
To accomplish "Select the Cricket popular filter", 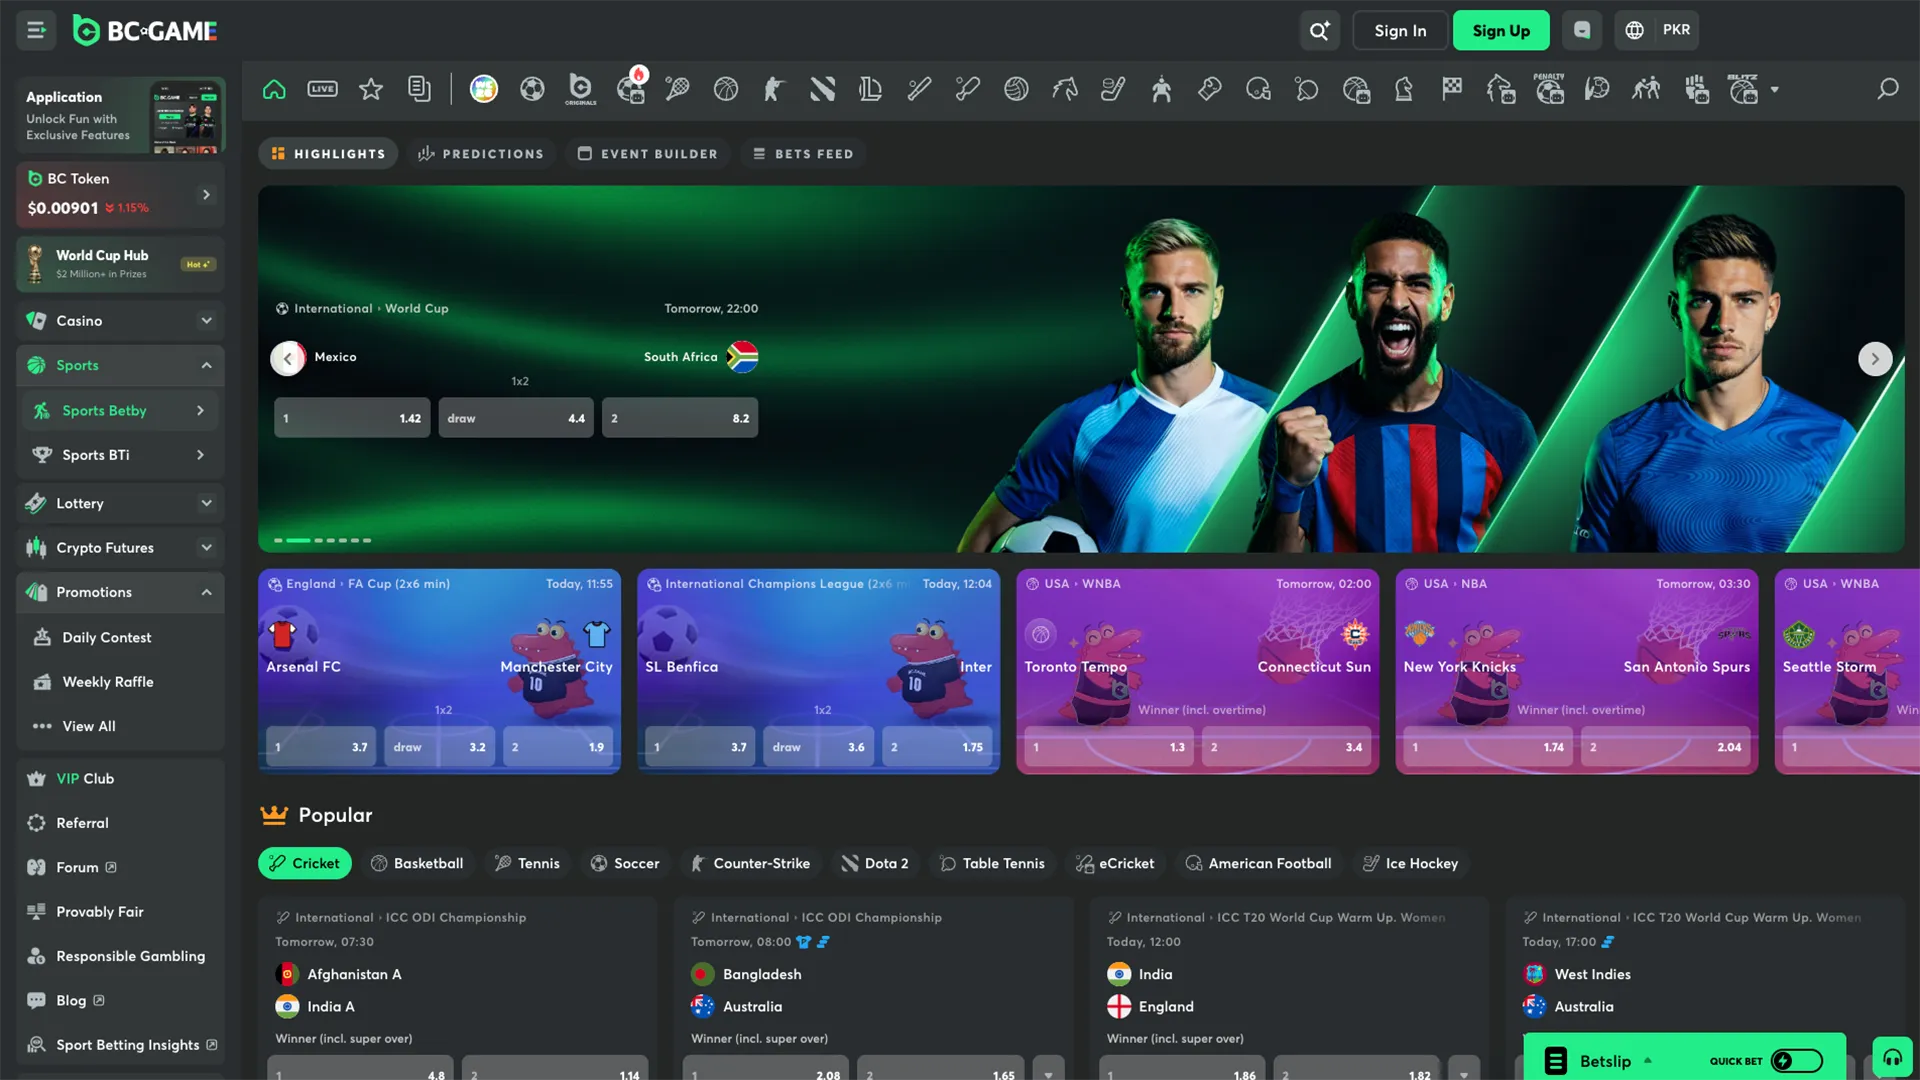I will point(305,863).
